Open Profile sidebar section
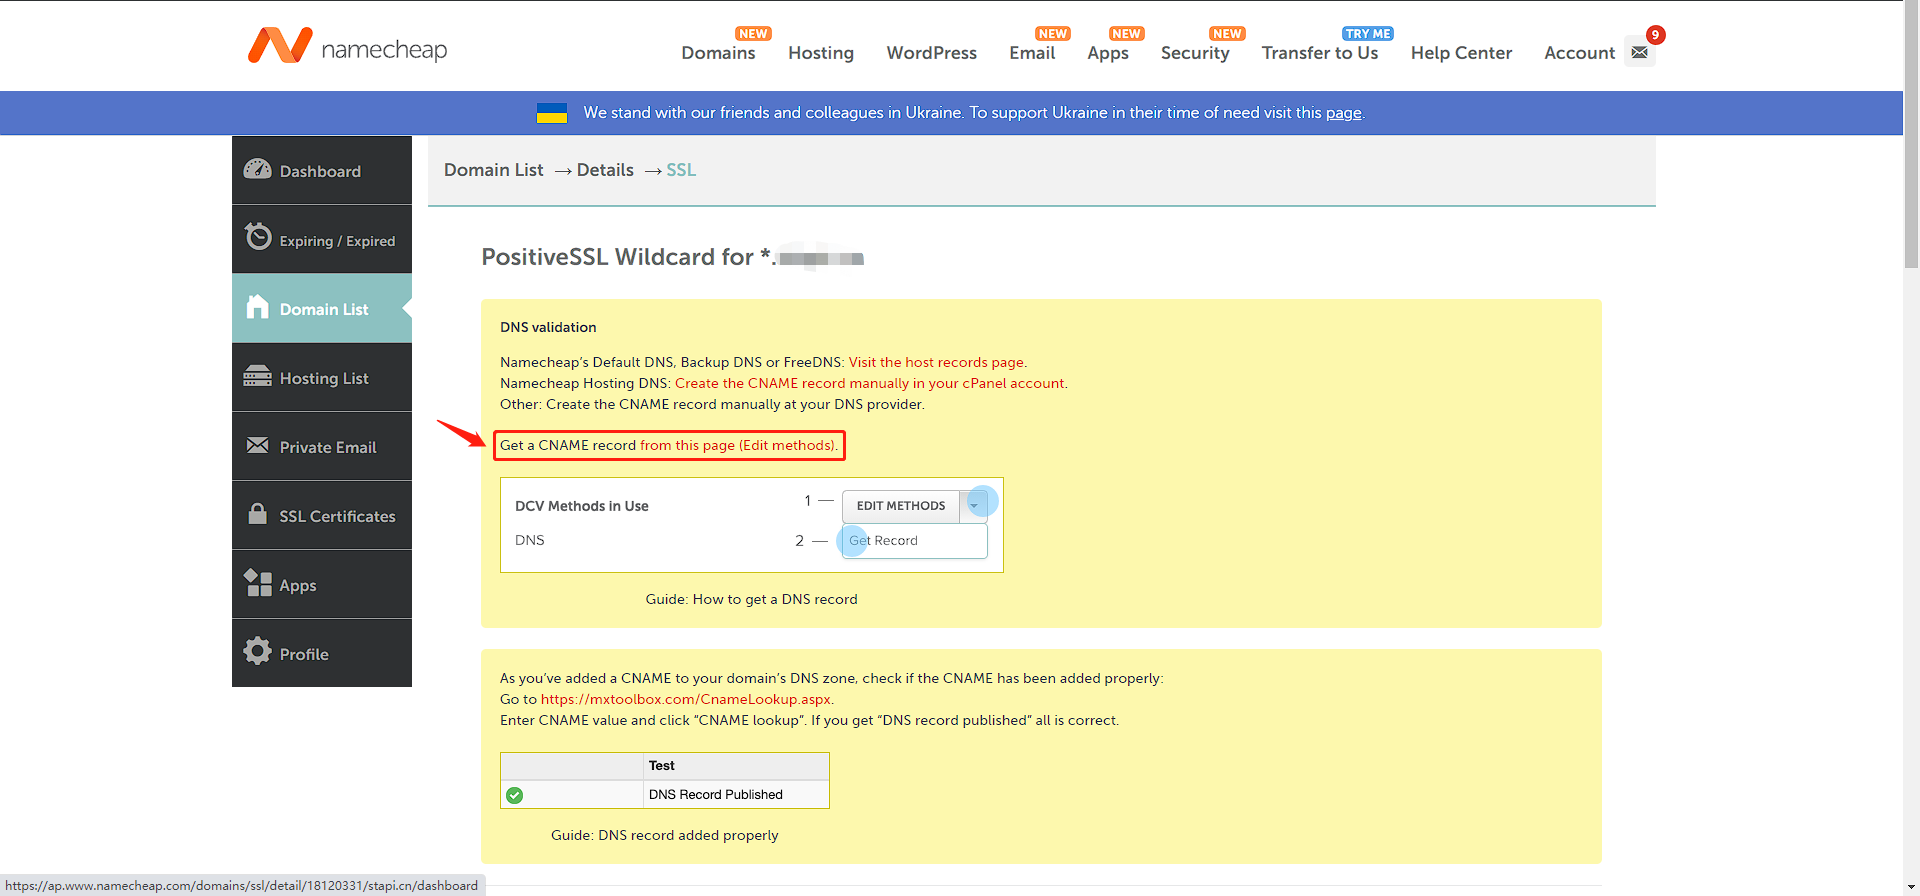 tap(322, 653)
